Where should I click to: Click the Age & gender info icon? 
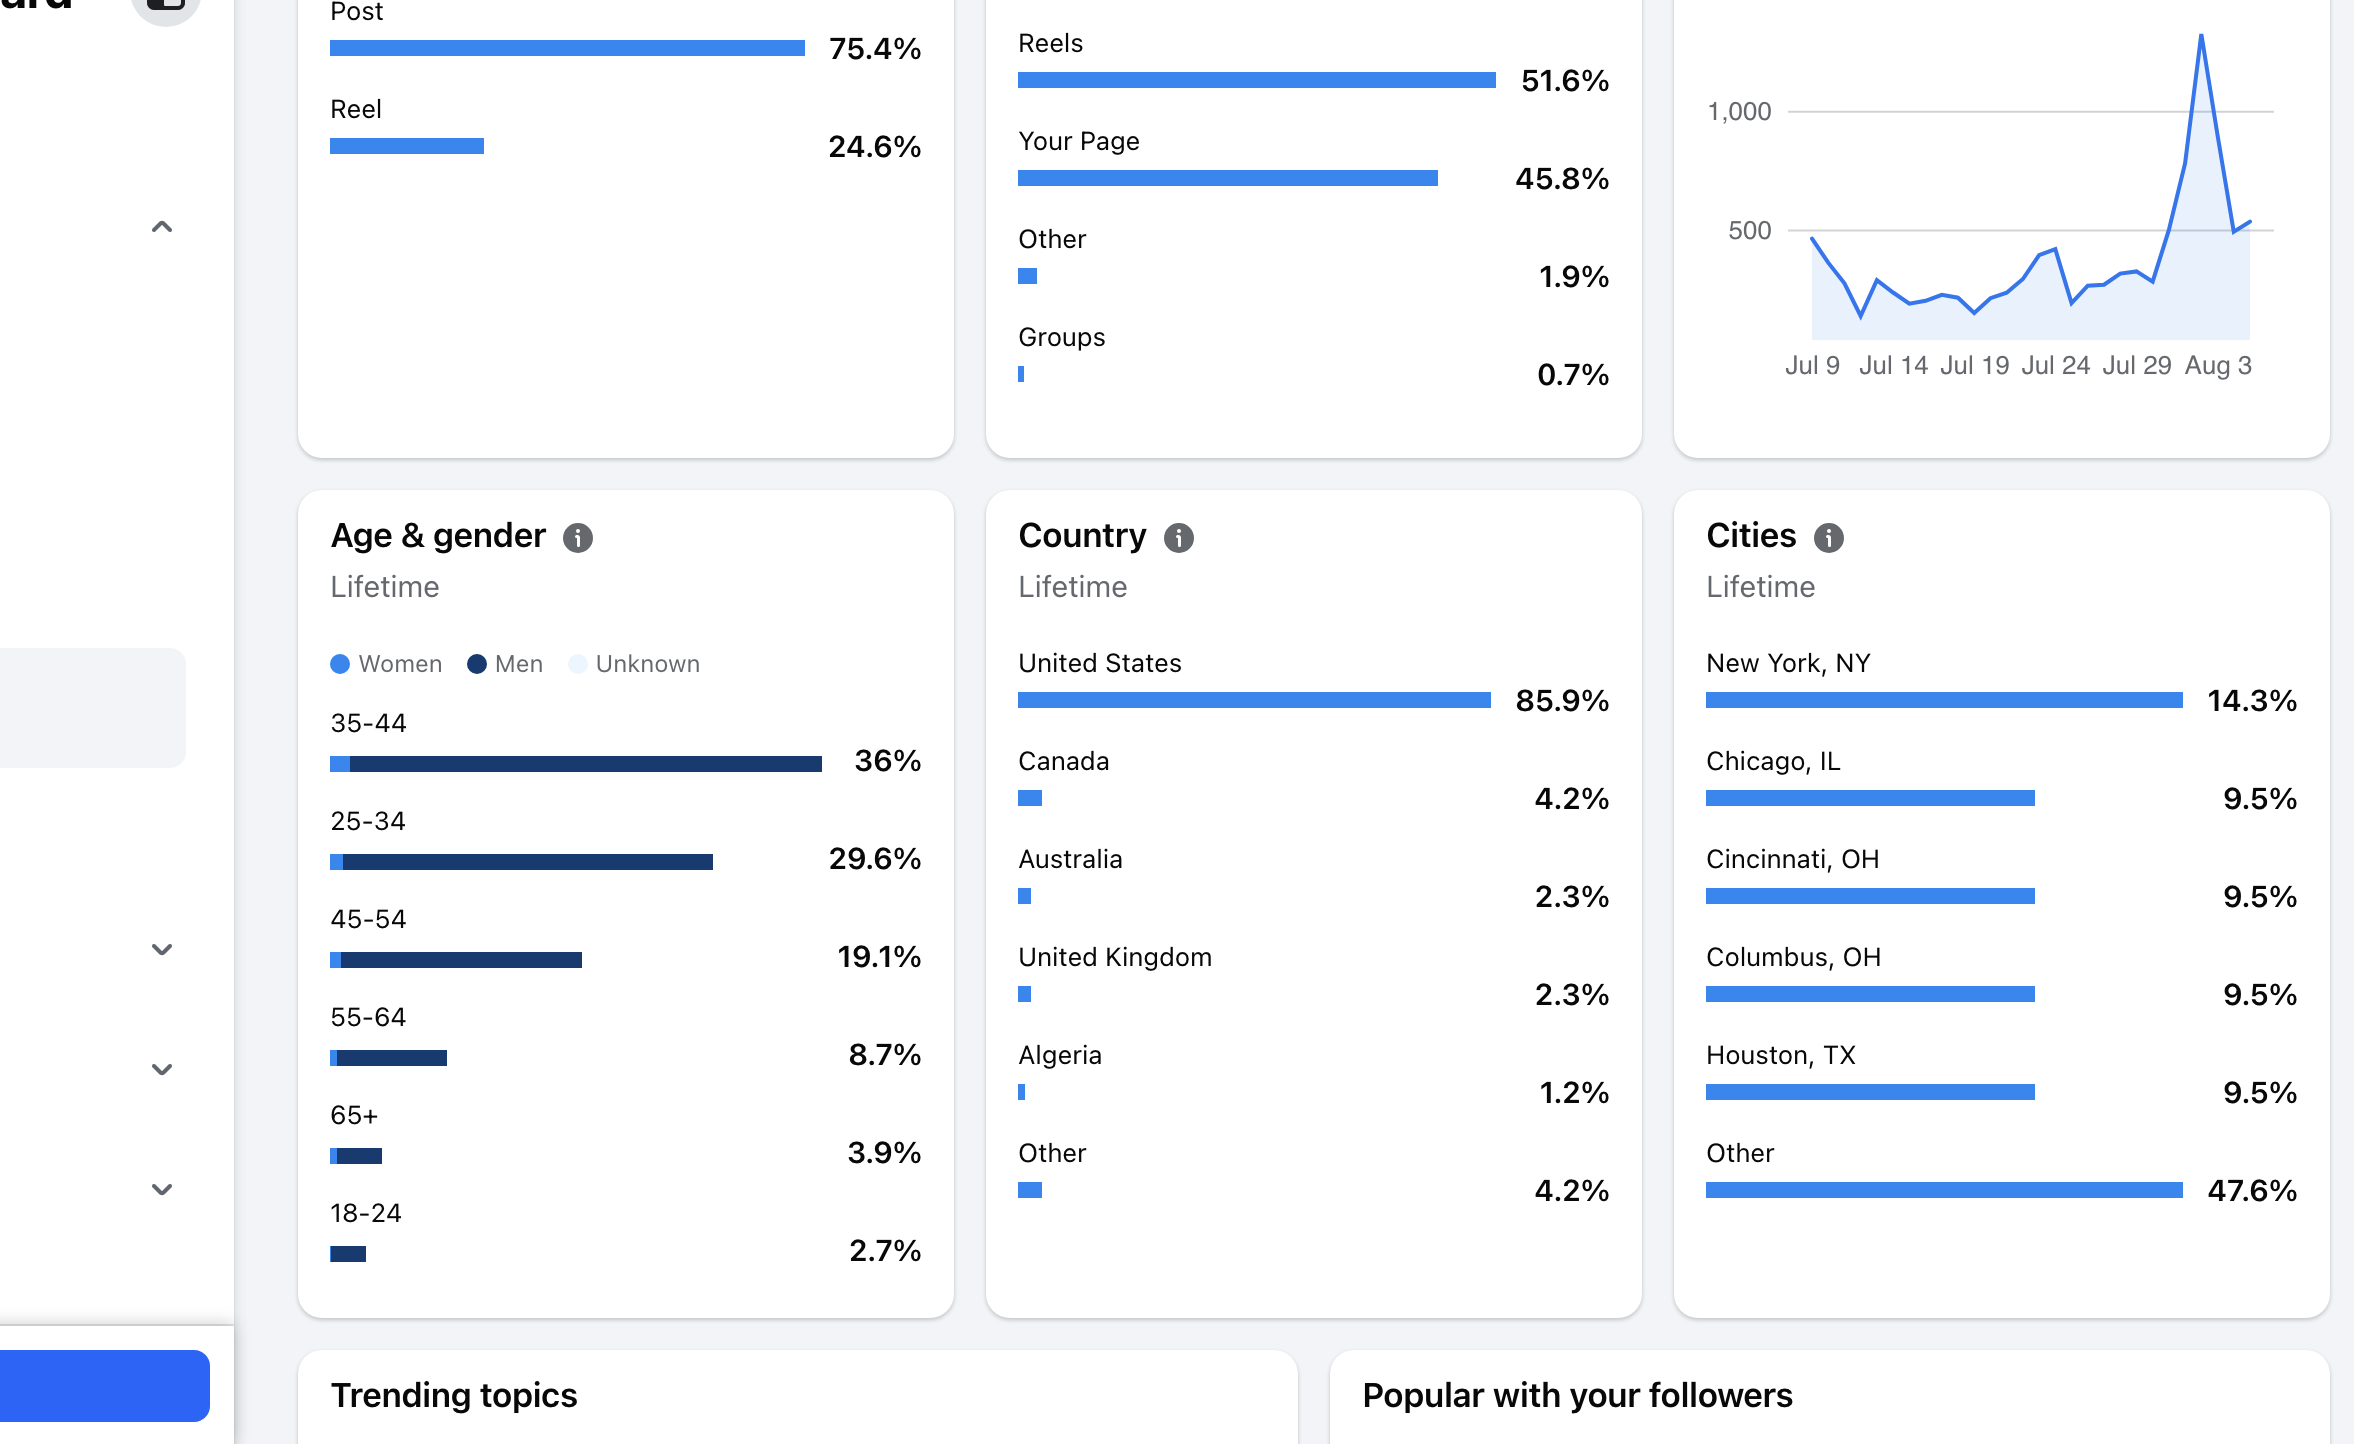pyautogui.click(x=578, y=538)
